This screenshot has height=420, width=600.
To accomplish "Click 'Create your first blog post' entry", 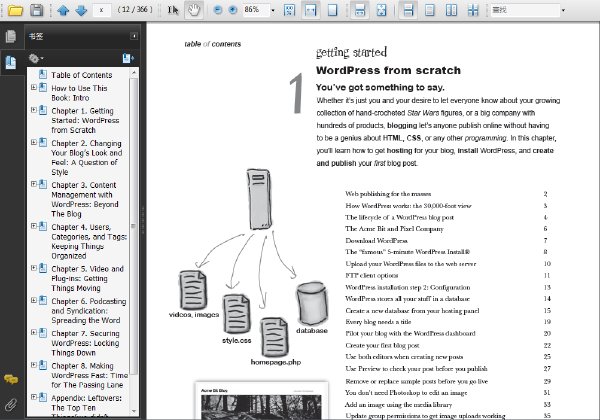I will click(382, 345).
